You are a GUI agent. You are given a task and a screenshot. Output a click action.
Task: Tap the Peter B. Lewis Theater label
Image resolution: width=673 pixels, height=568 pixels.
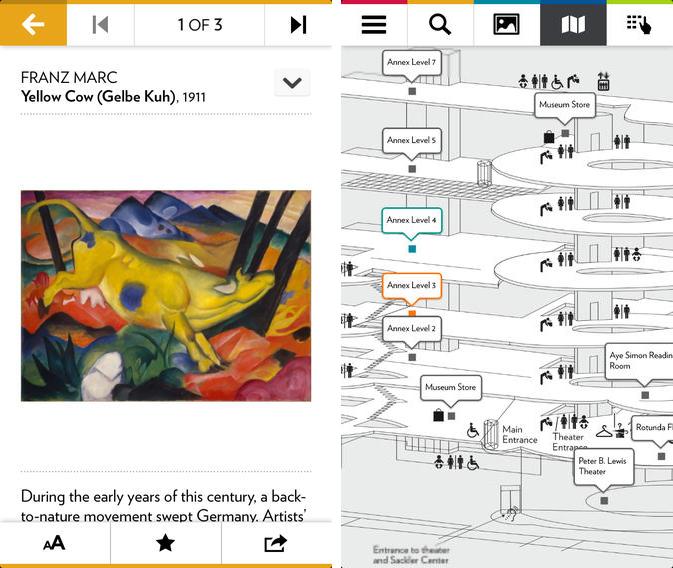(x=603, y=466)
